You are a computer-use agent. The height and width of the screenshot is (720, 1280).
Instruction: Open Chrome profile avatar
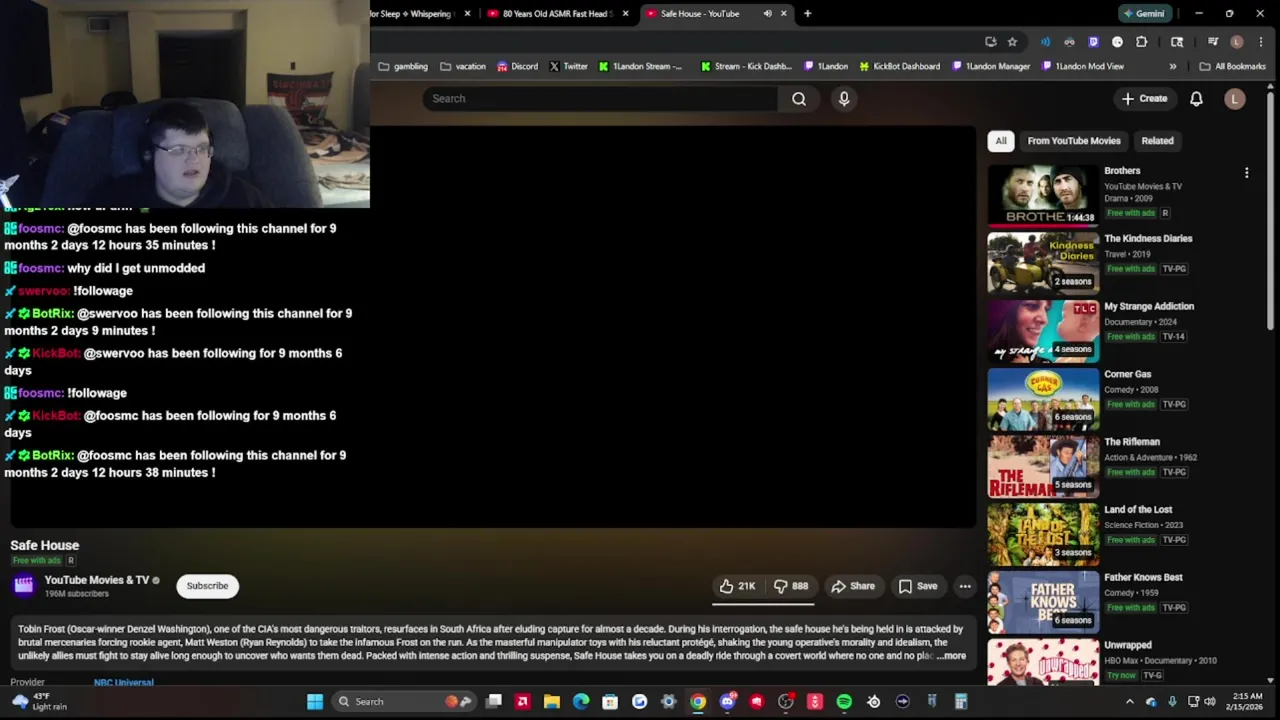[x=1237, y=42]
